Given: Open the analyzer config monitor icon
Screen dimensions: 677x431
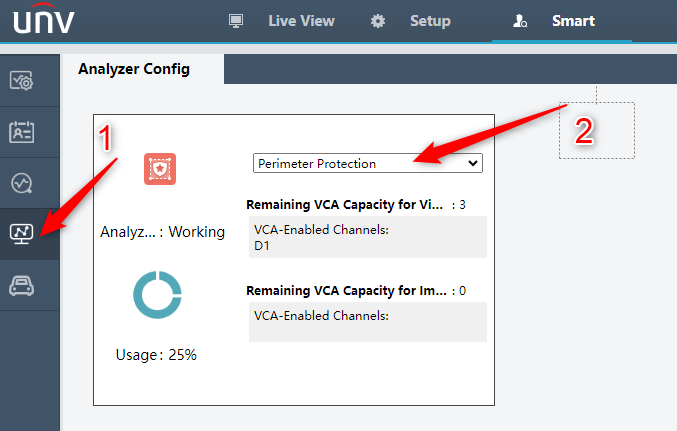Looking at the screenshot, I should [x=22, y=234].
